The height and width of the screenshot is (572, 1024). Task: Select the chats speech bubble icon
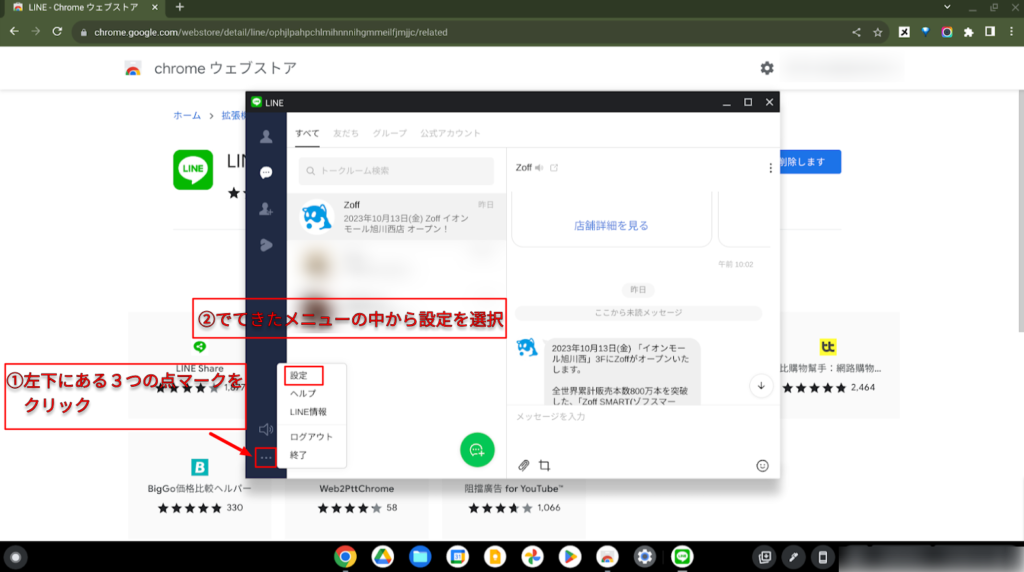pos(266,173)
